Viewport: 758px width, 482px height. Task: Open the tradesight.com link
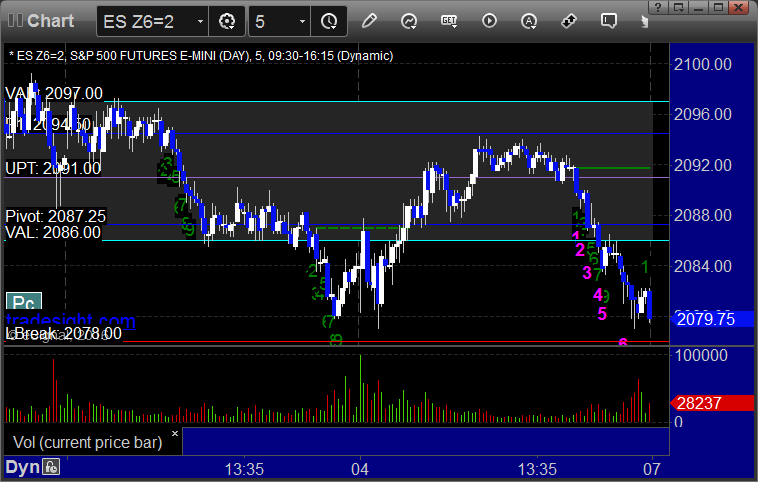click(x=71, y=319)
